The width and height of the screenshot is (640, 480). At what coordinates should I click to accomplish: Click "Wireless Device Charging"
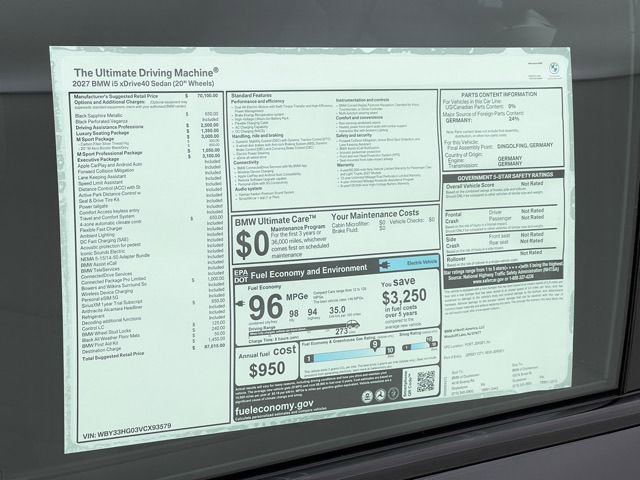pos(107,293)
